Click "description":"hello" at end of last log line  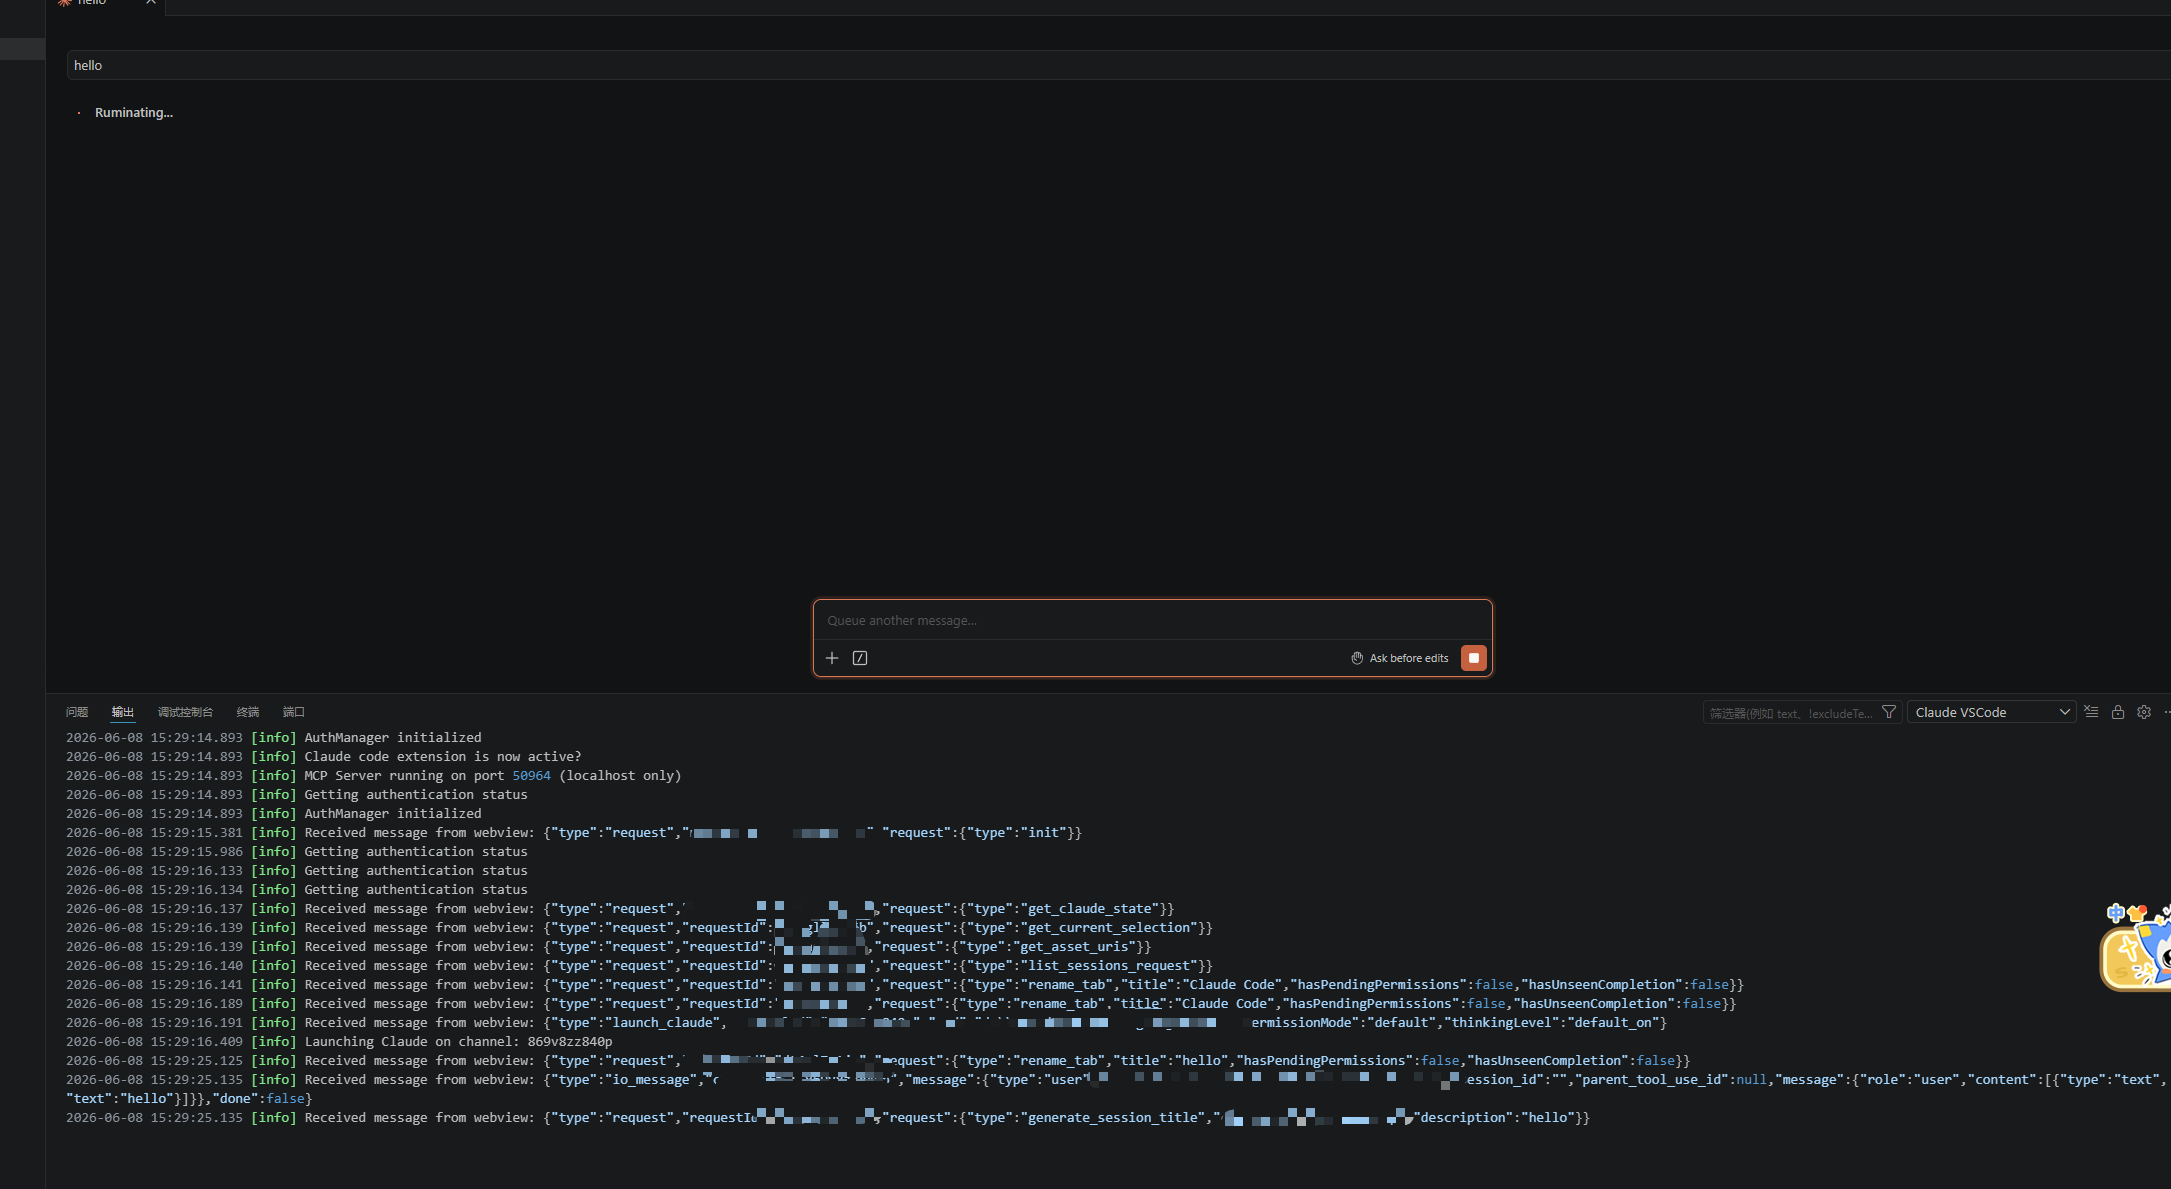tap(1494, 1118)
